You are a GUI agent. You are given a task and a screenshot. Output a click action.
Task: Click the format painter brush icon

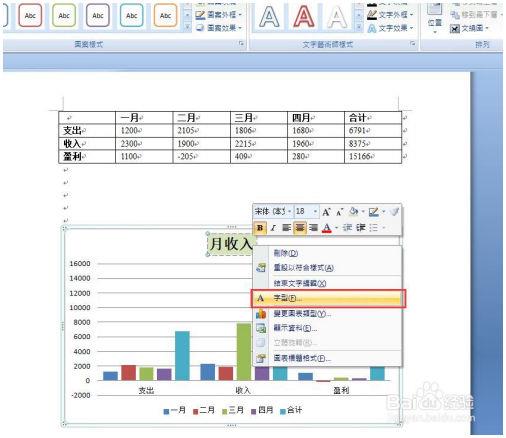pyautogui.click(x=395, y=212)
